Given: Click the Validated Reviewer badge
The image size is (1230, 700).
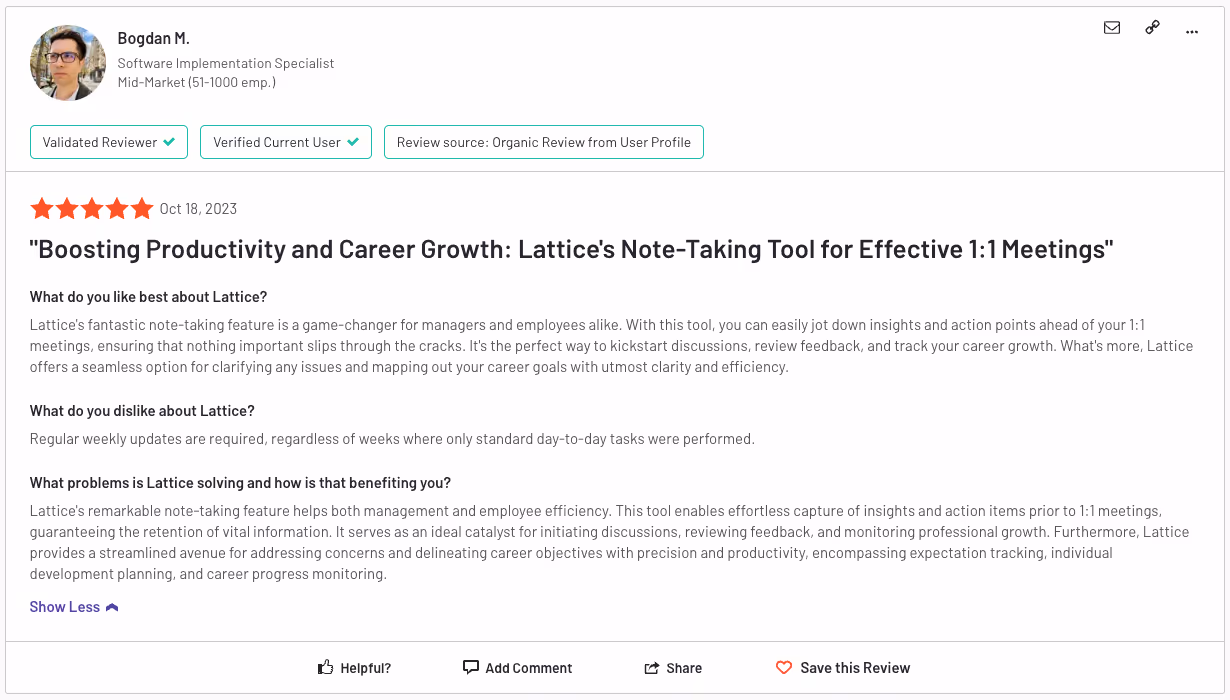Looking at the screenshot, I should click(x=109, y=142).
